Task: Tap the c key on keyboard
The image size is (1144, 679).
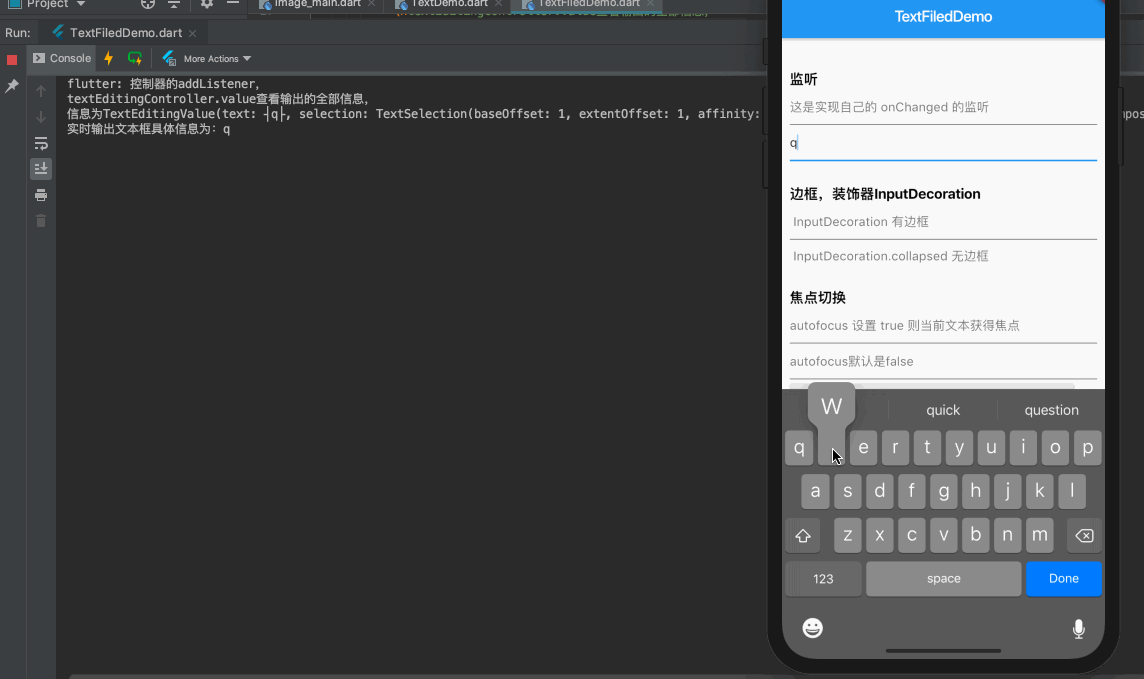Action: tap(911, 535)
